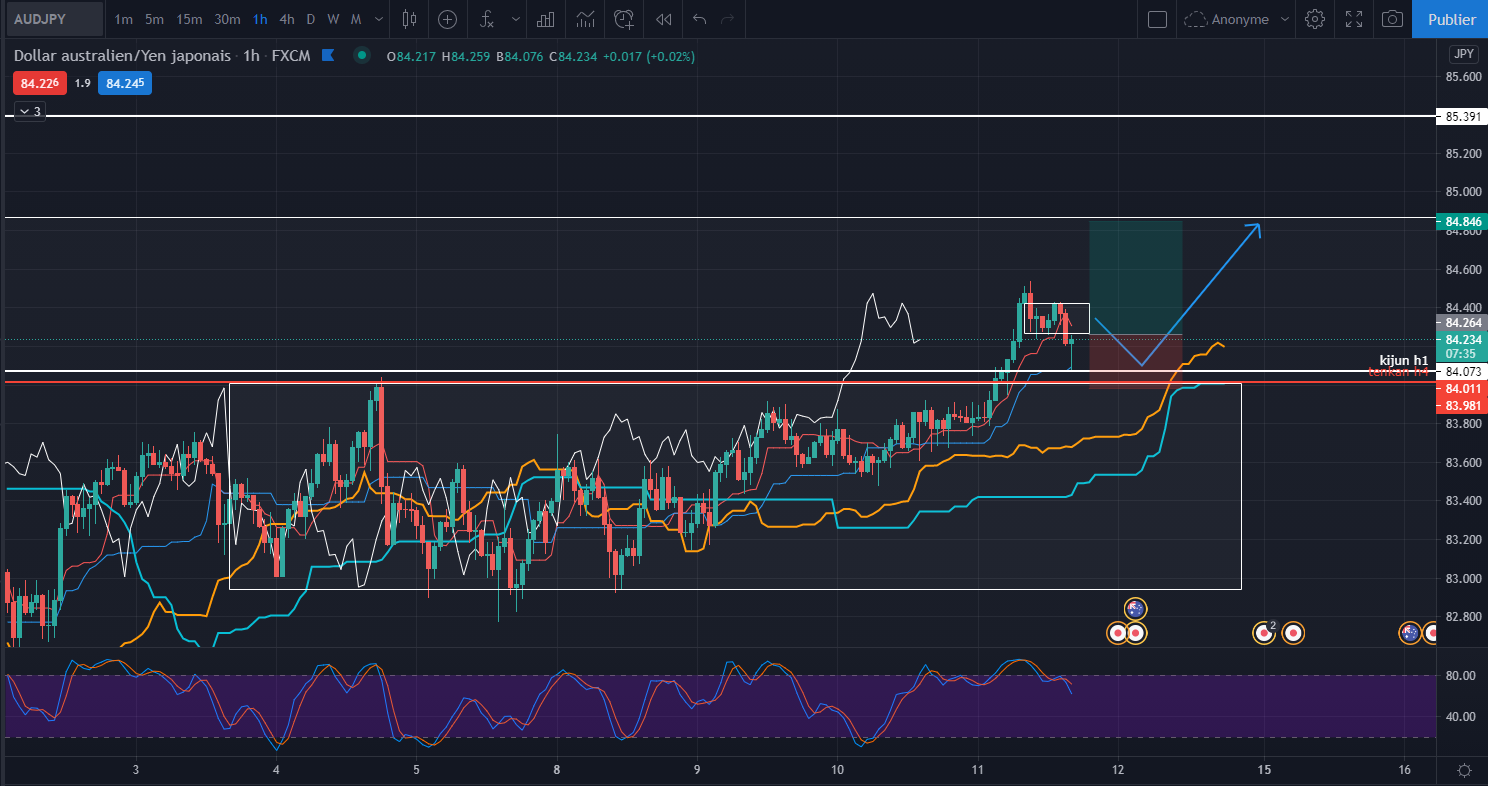
Task: Open the Japan event badged with 2
Action: (1265, 632)
